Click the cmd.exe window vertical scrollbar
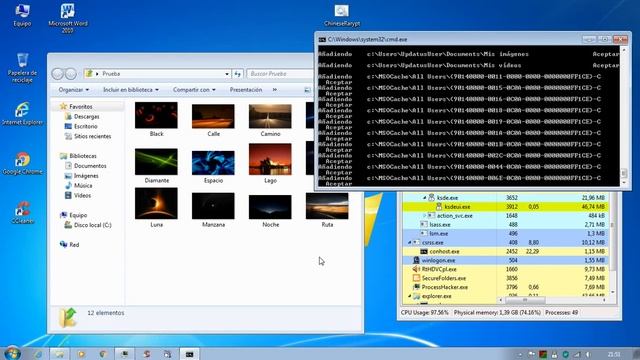Viewport: 640px width, 360px height. 624,116
